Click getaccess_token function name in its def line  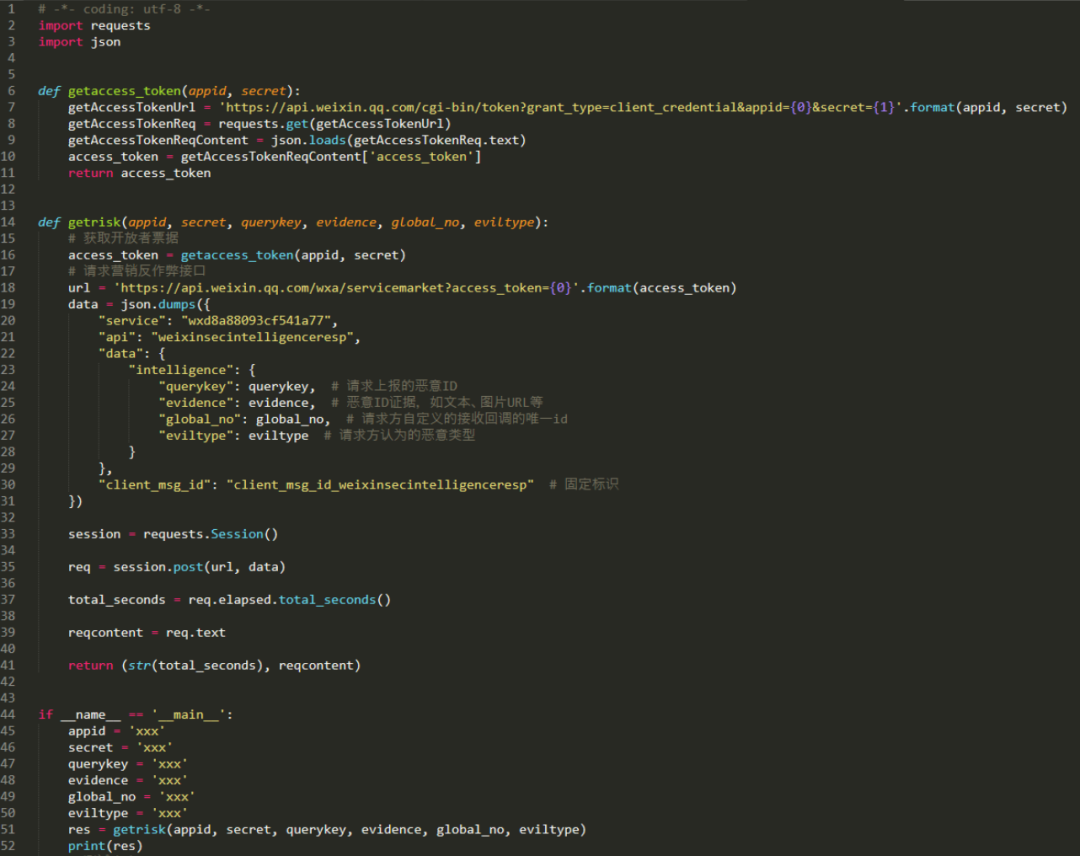click(x=127, y=91)
